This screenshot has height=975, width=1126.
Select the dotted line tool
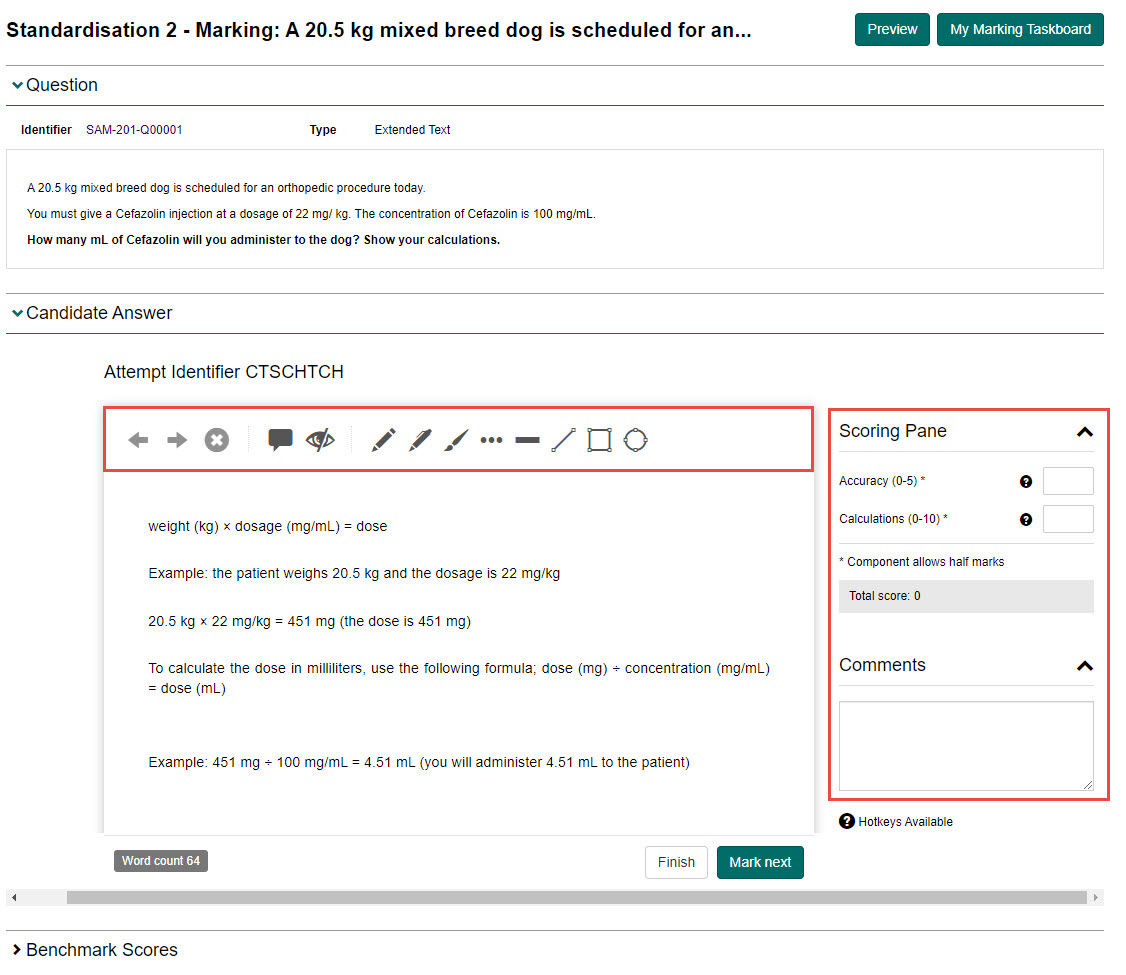[x=491, y=440]
